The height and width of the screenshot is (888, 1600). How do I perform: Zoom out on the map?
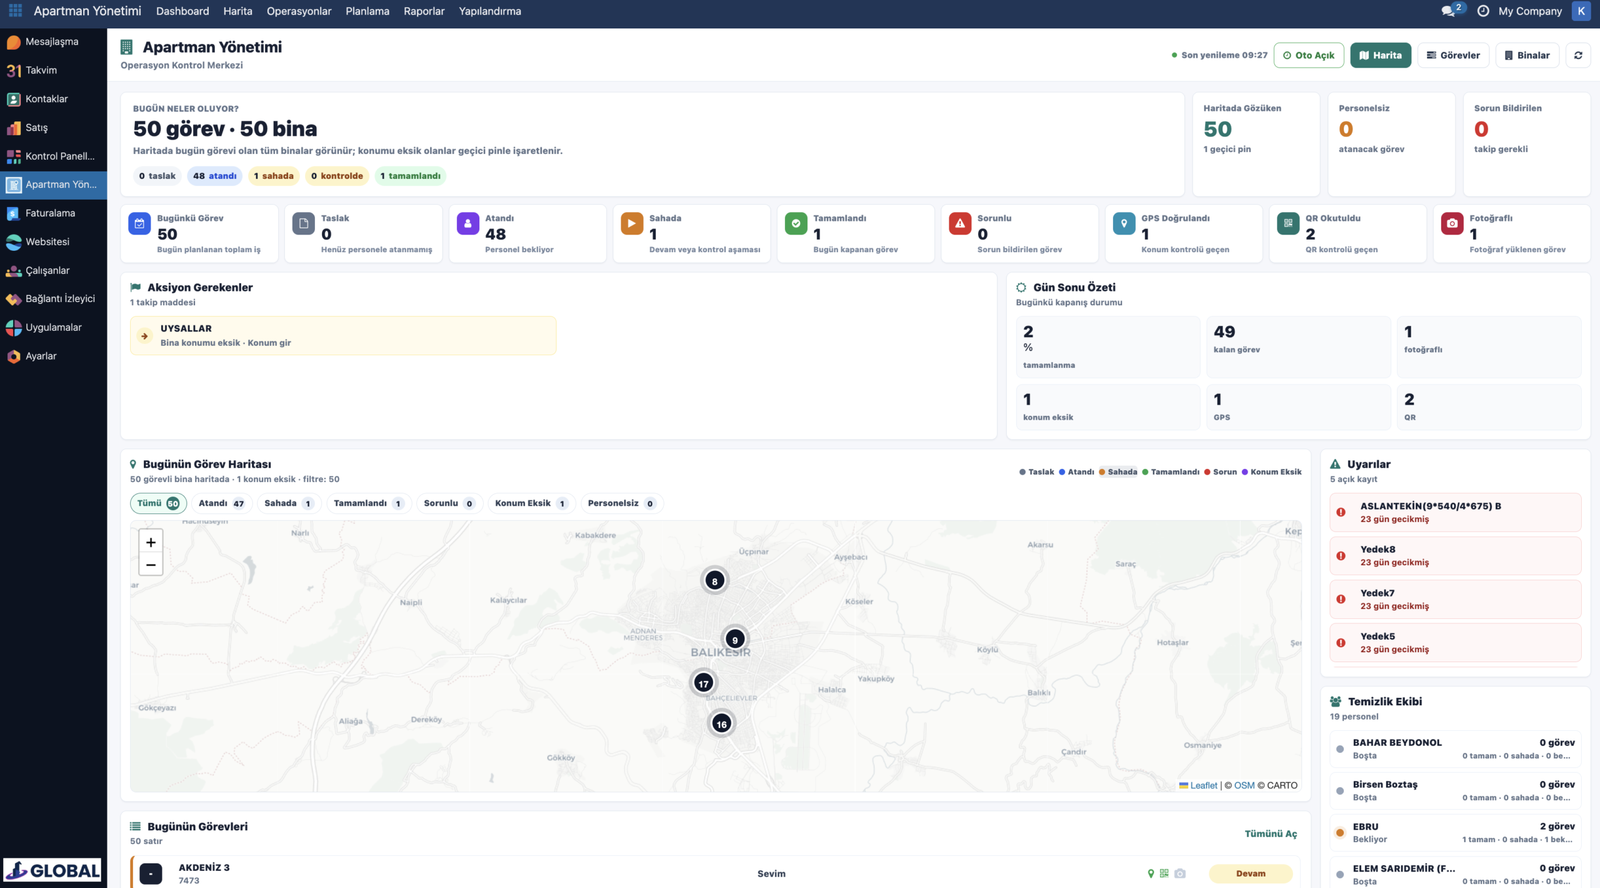coord(151,565)
